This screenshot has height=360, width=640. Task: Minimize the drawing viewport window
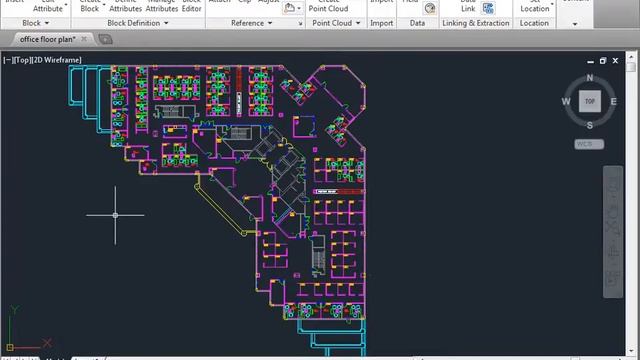(x=590, y=61)
